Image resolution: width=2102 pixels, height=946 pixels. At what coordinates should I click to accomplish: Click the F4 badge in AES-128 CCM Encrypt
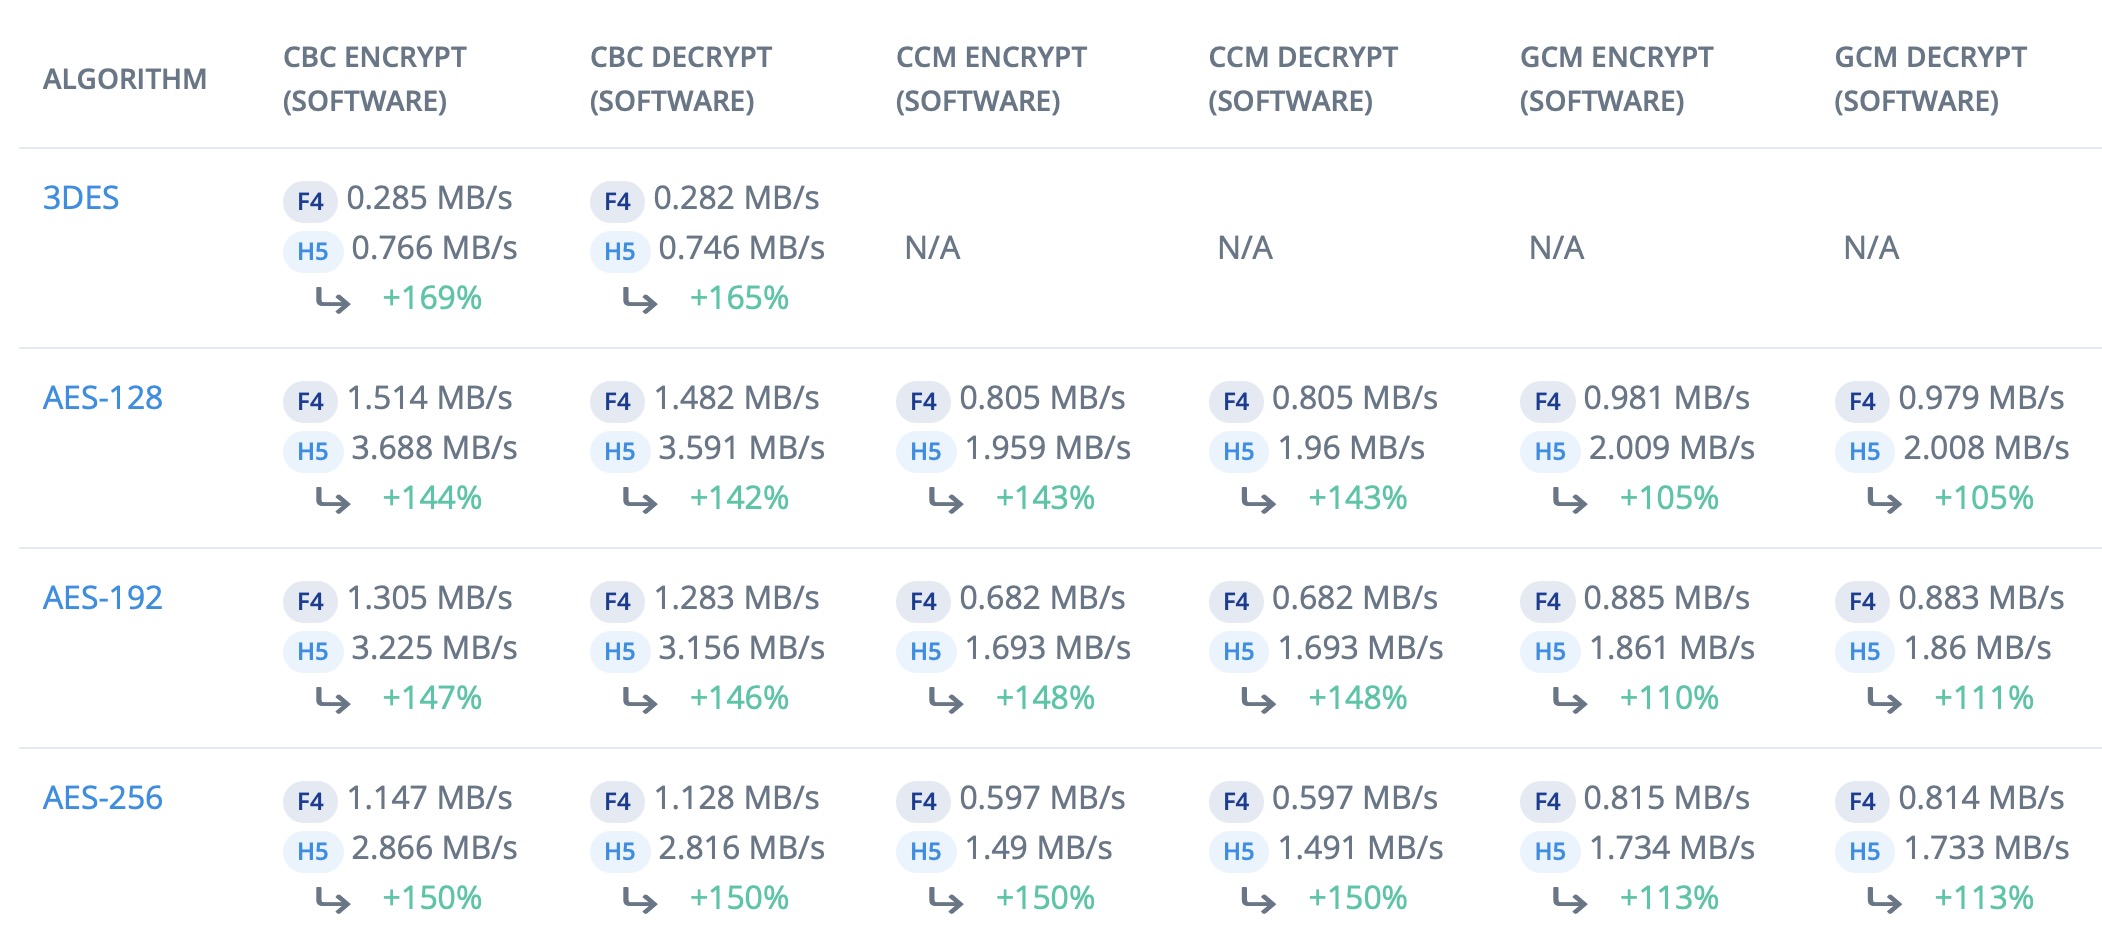923,401
